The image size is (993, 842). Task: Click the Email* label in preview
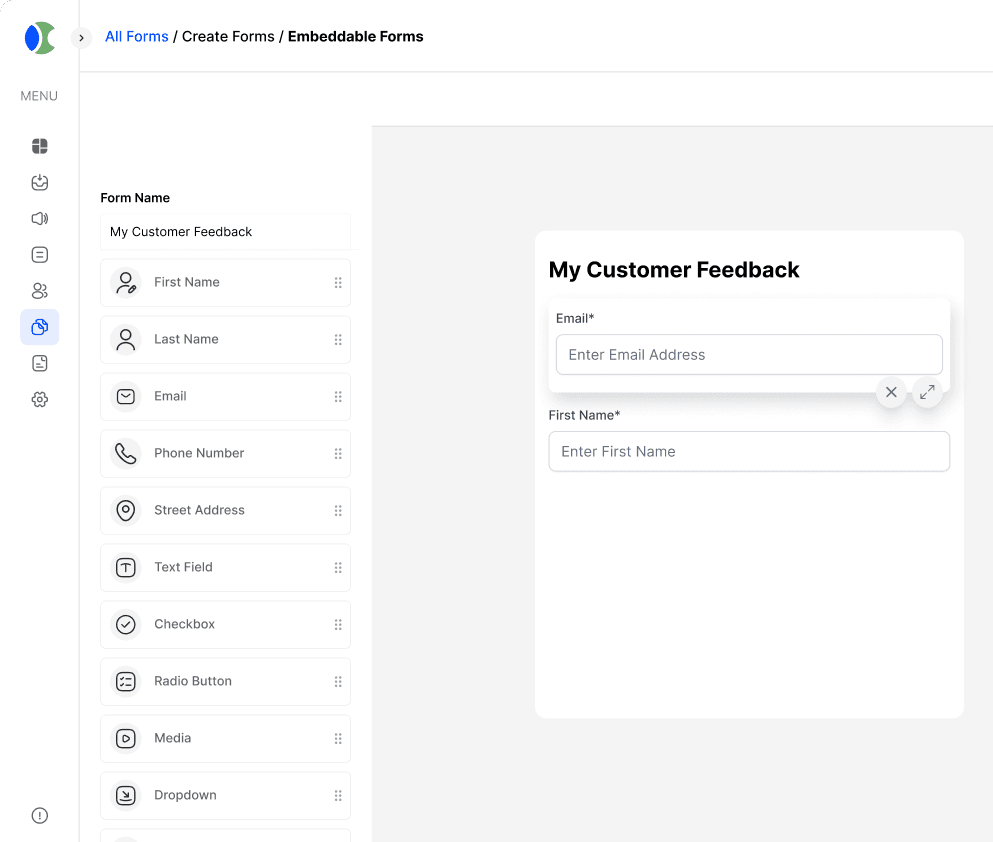point(575,318)
